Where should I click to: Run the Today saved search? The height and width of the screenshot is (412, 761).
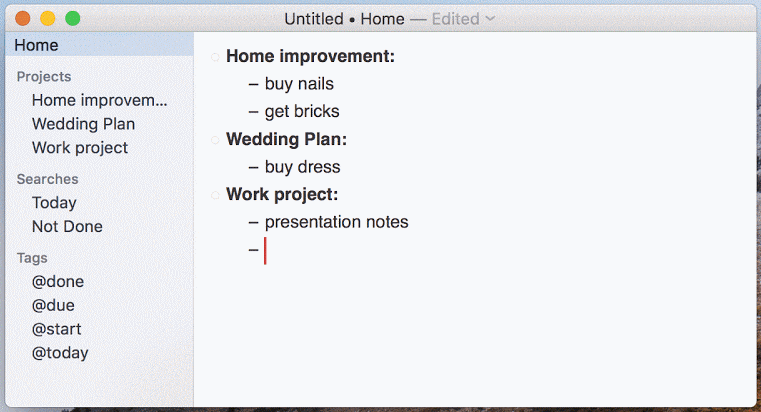54,202
